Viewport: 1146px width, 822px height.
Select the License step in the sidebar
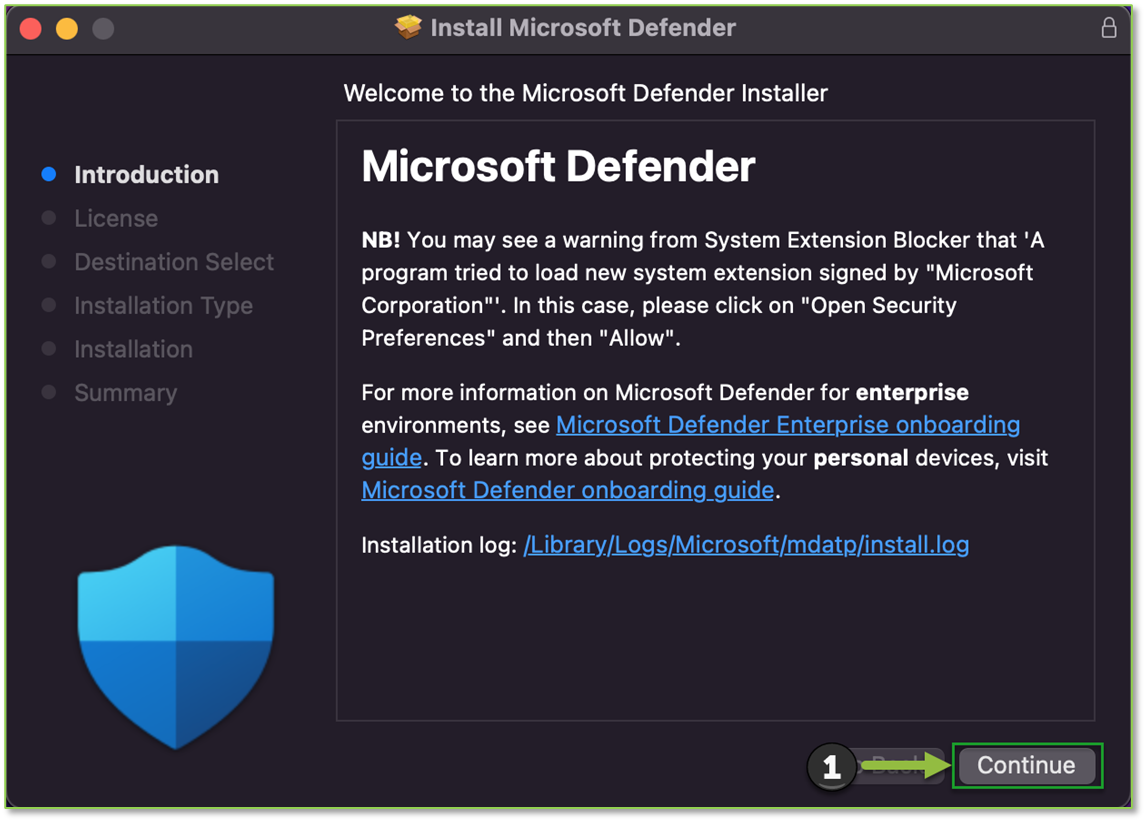pos(116,219)
